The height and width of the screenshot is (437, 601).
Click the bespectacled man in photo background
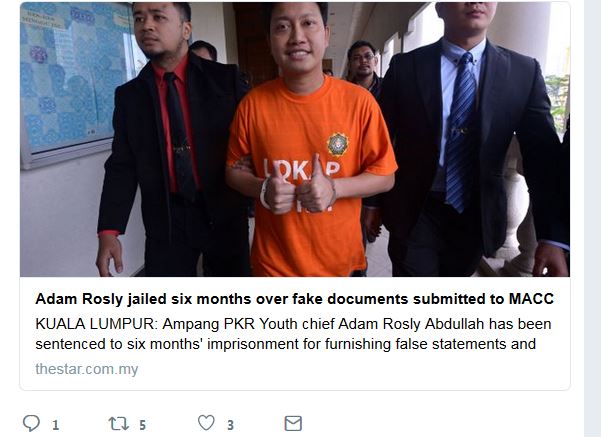[362, 63]
